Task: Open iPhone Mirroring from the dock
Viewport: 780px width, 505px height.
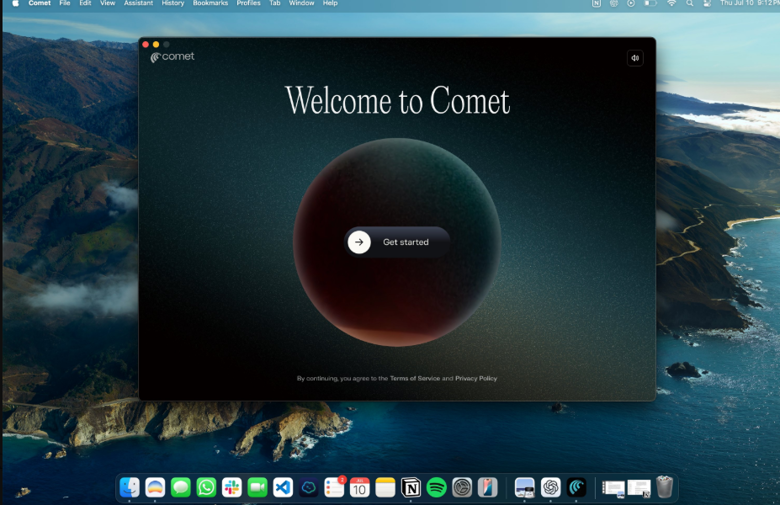Action: coord(488,488)
